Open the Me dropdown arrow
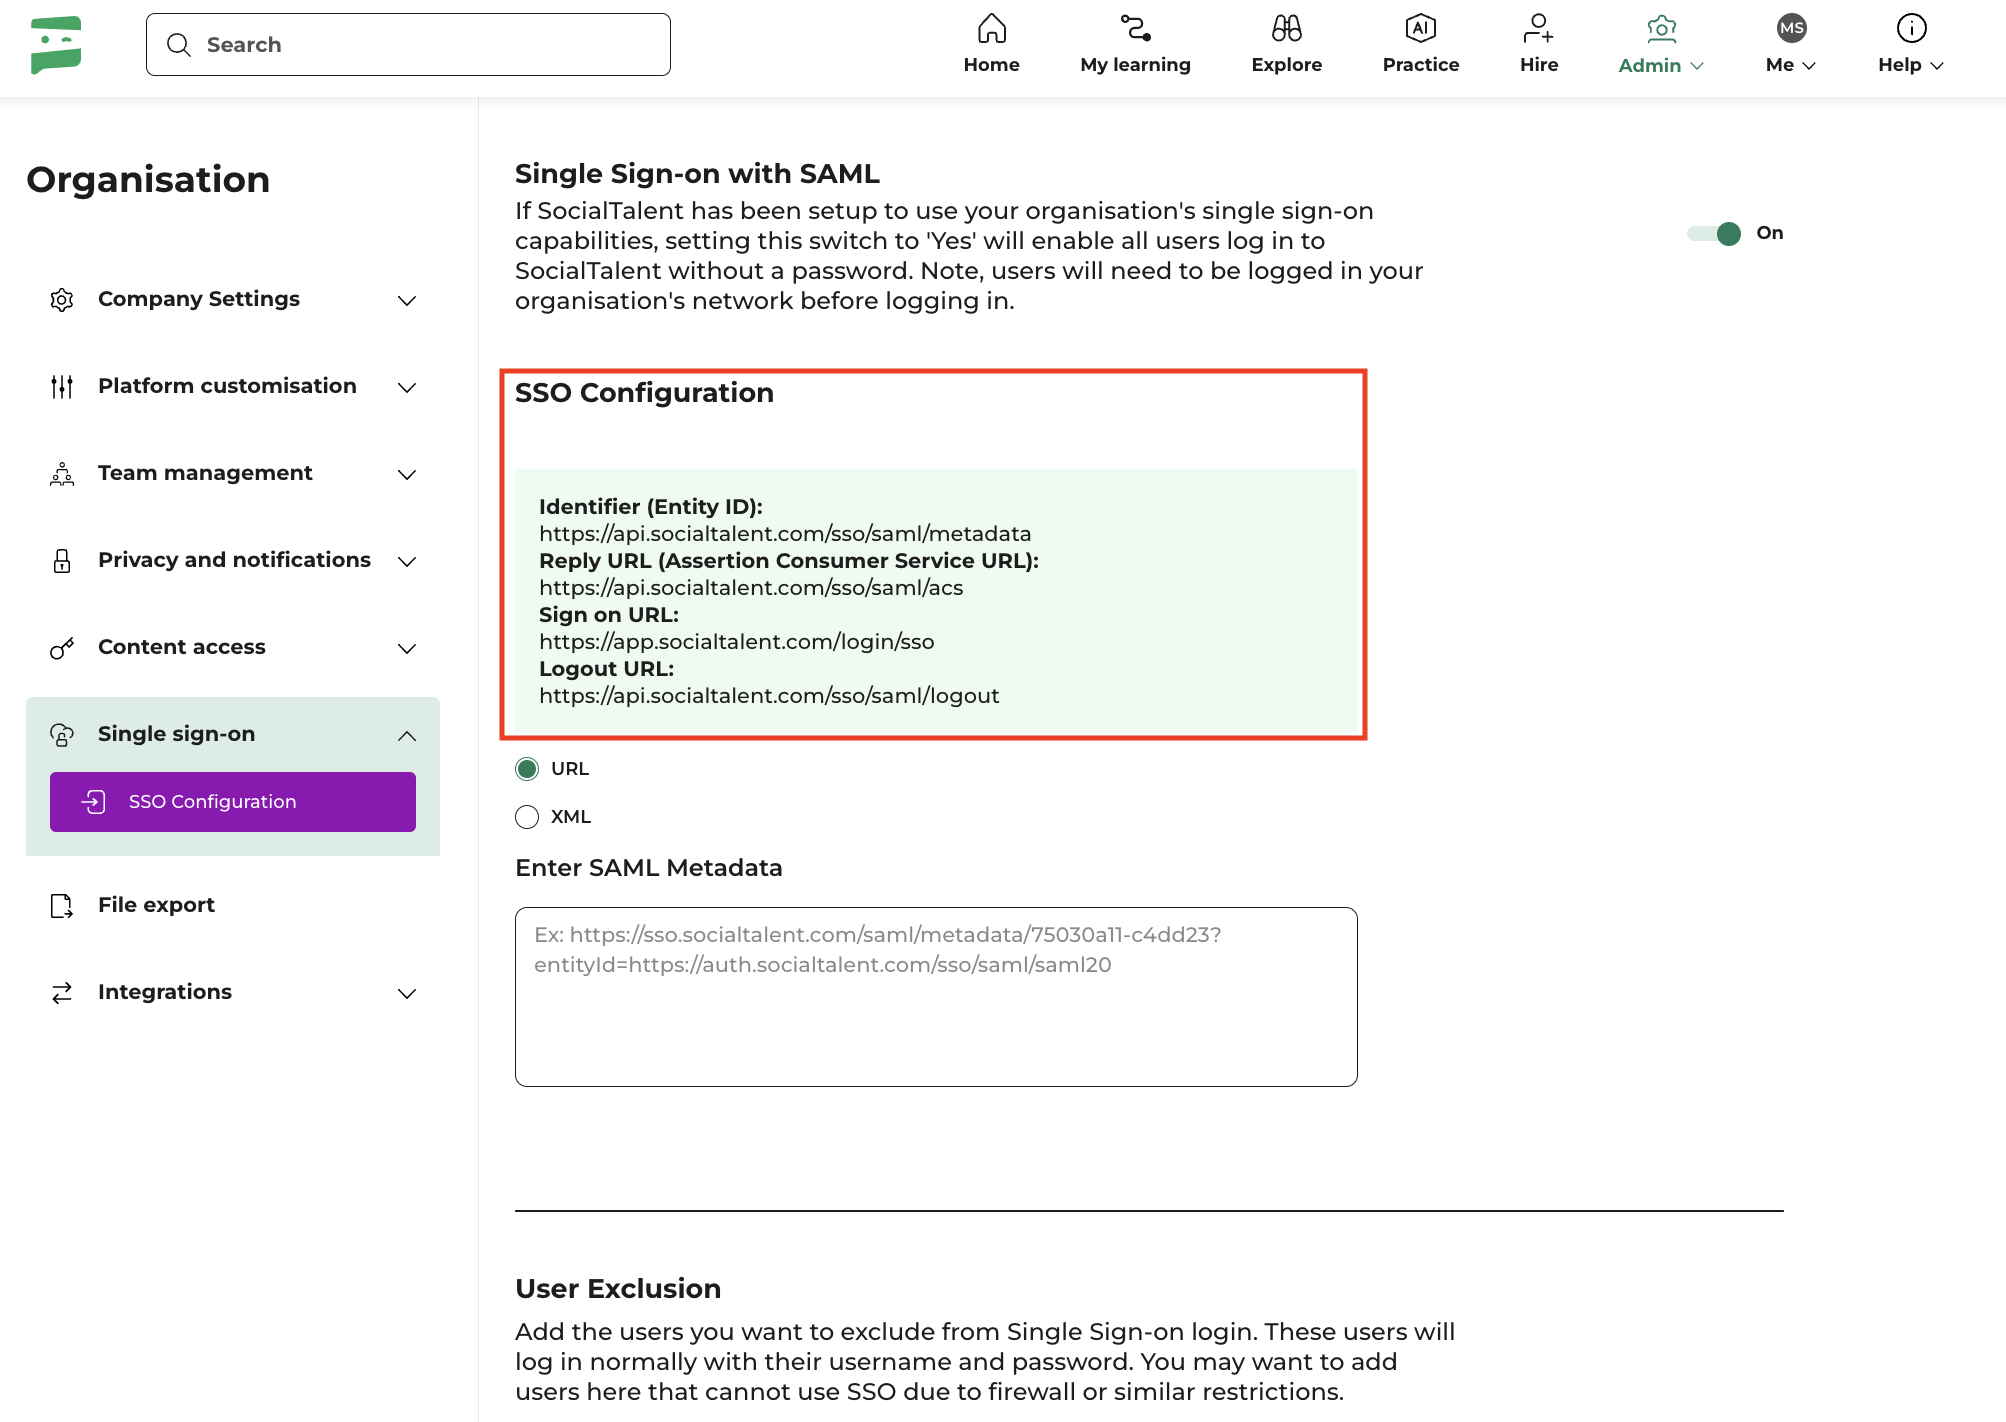 tap(1809, 66)
